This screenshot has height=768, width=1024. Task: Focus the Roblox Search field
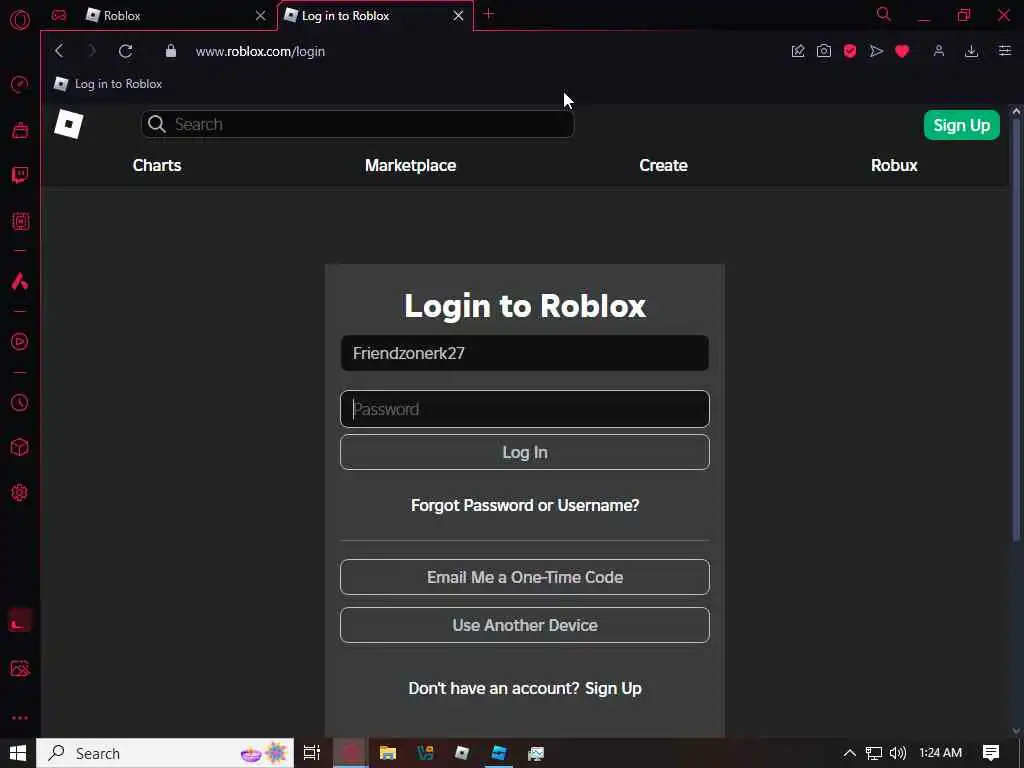point(357,124)
